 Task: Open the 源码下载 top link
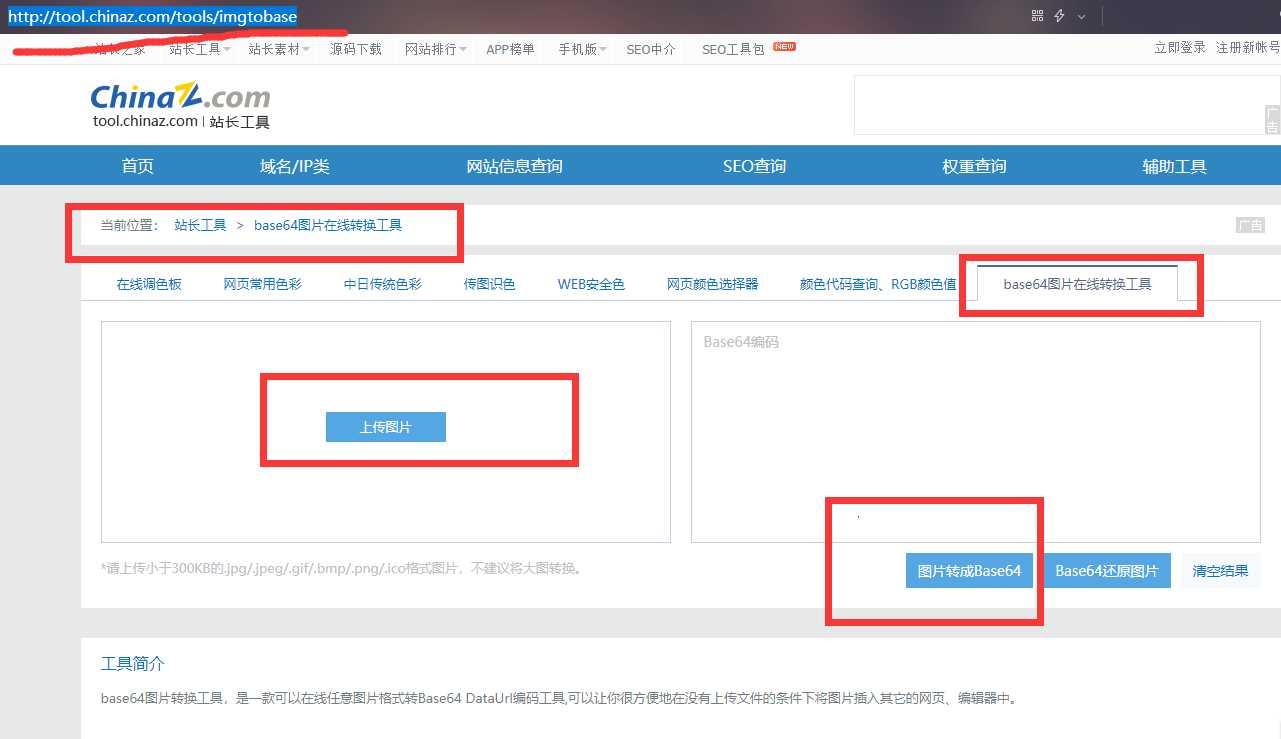click(x=356, y=49)
